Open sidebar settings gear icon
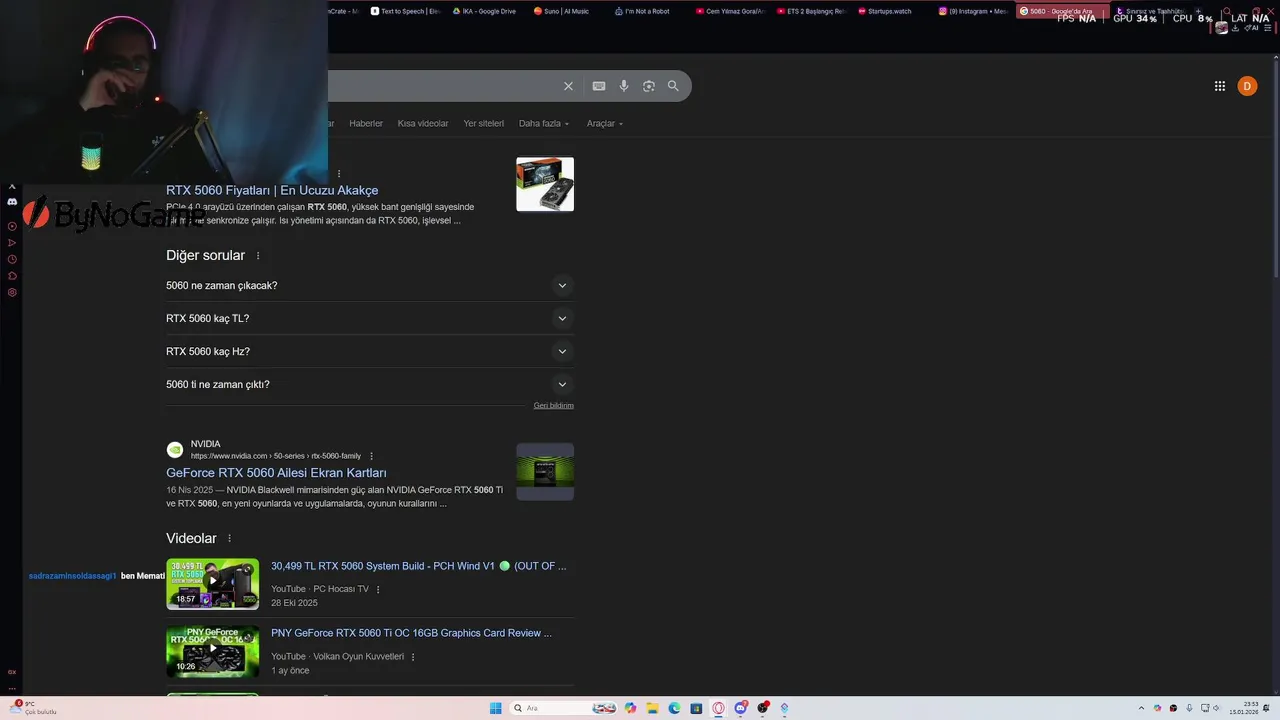This screenshot has width=1280, height=720. (12, 293)
